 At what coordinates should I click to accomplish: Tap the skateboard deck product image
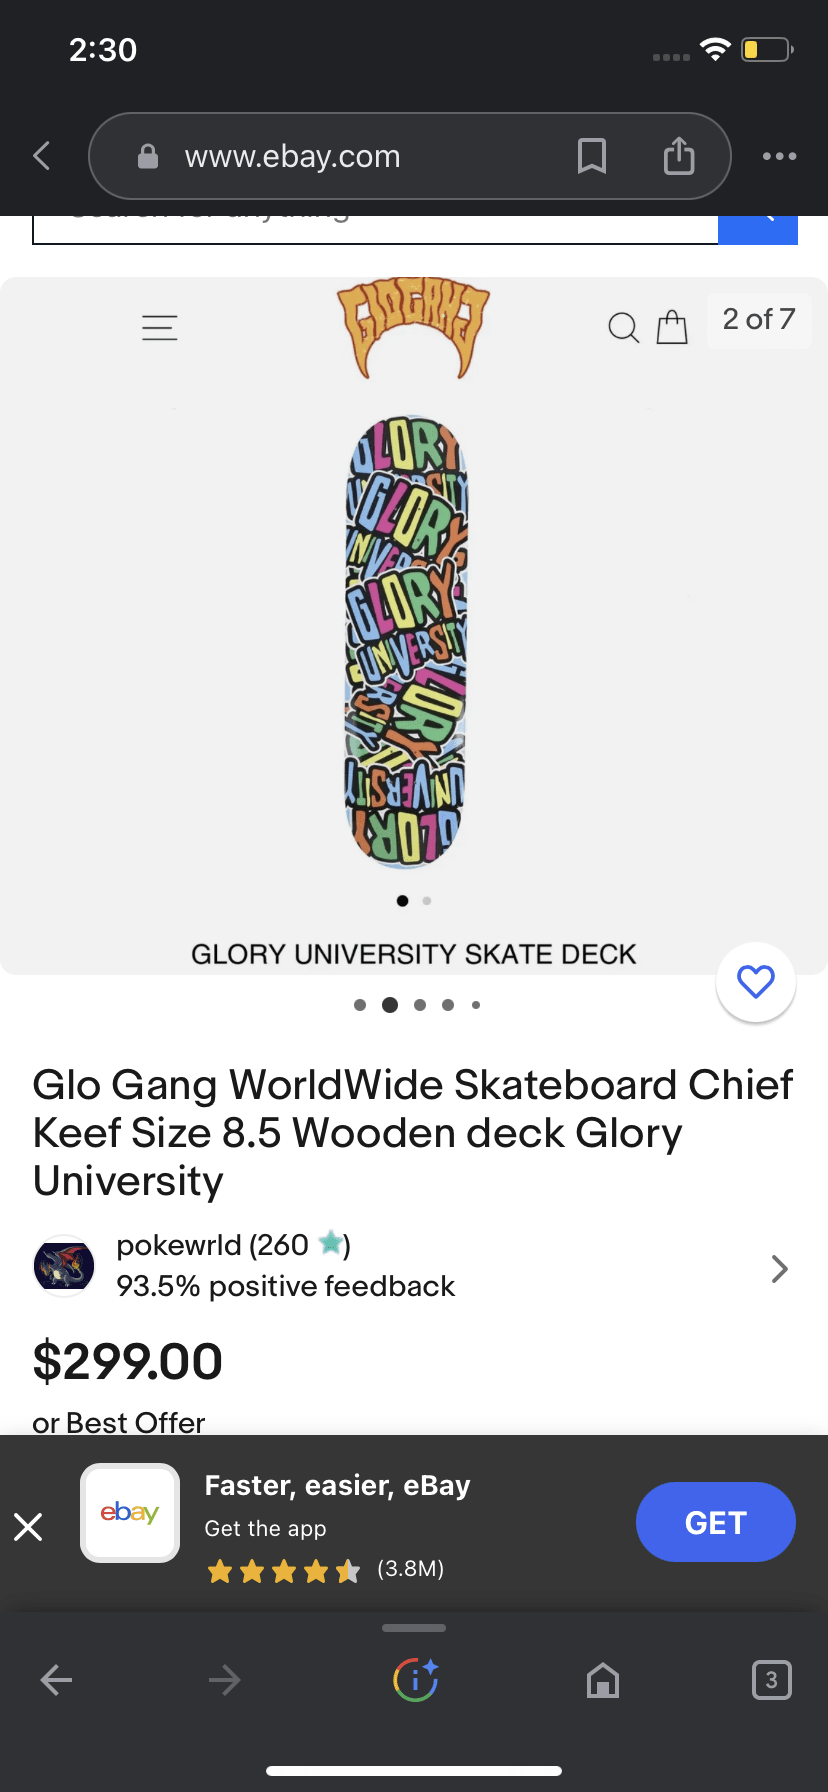[x=407, y=641]
